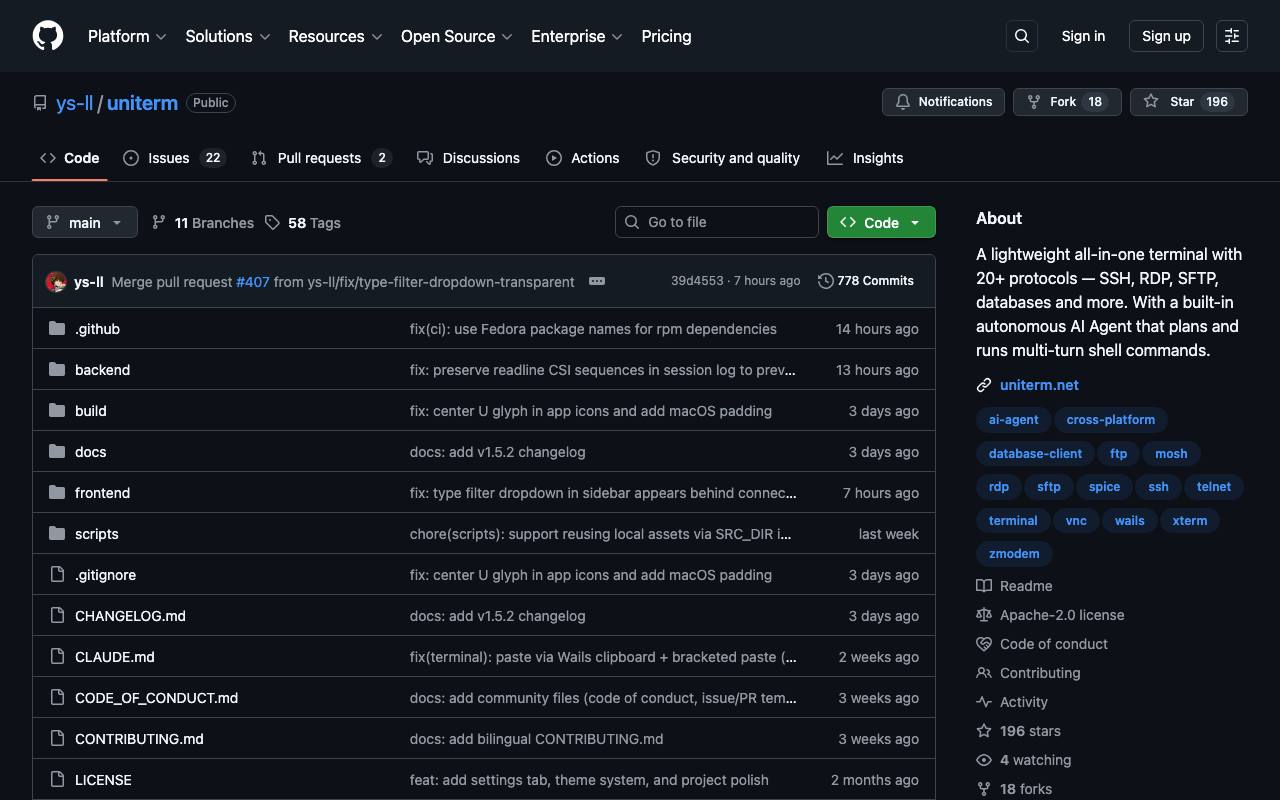Click the pulse icon beside Activity
The height and width of the screenshot is (800, 1280).
tap(984, 702)
